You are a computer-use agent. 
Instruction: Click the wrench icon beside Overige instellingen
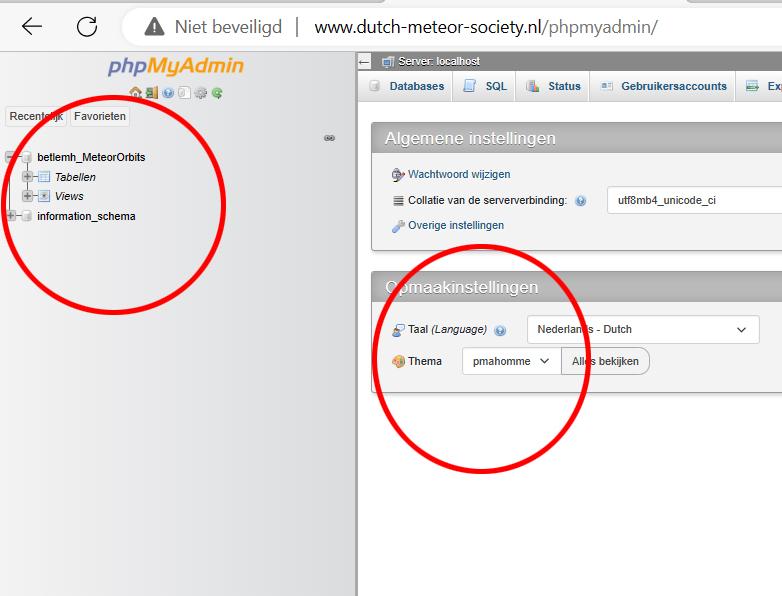(397, 226)
